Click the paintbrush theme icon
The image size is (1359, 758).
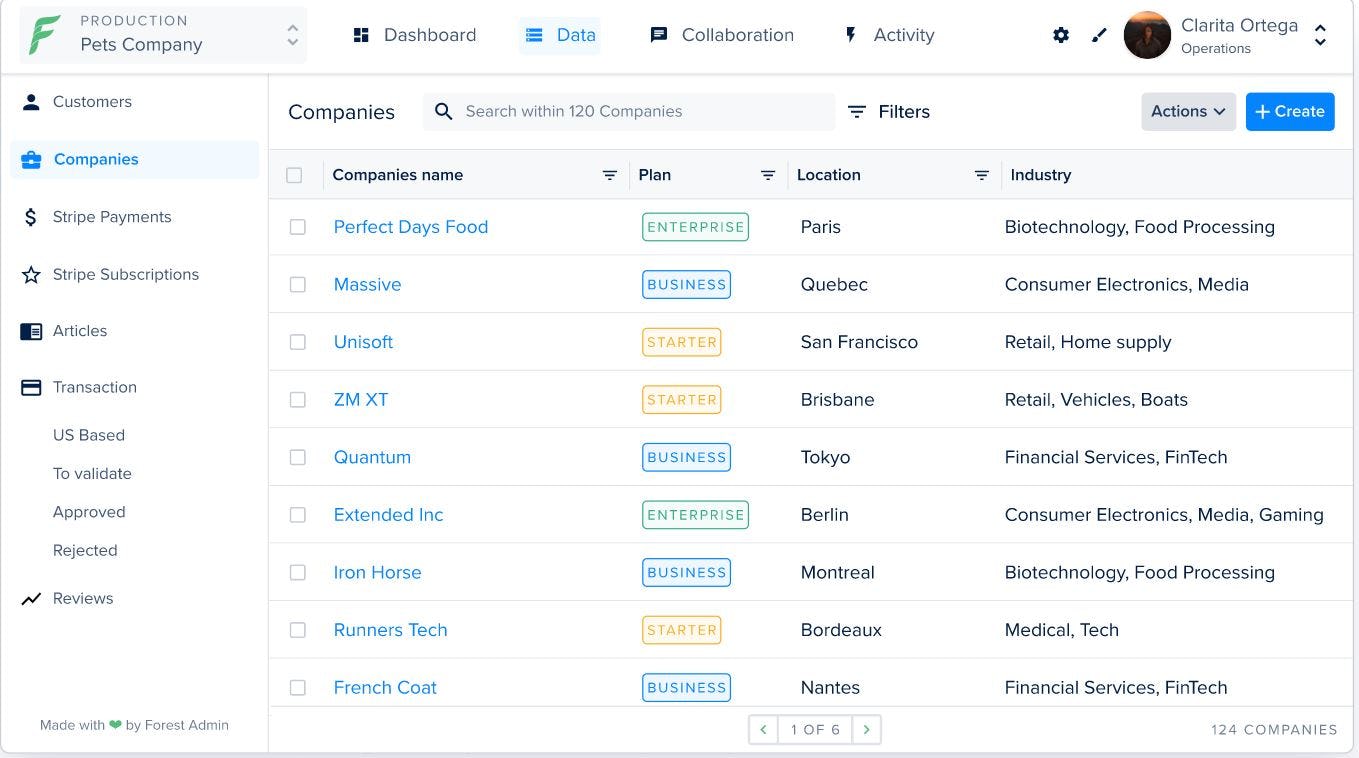[1099, 34]
